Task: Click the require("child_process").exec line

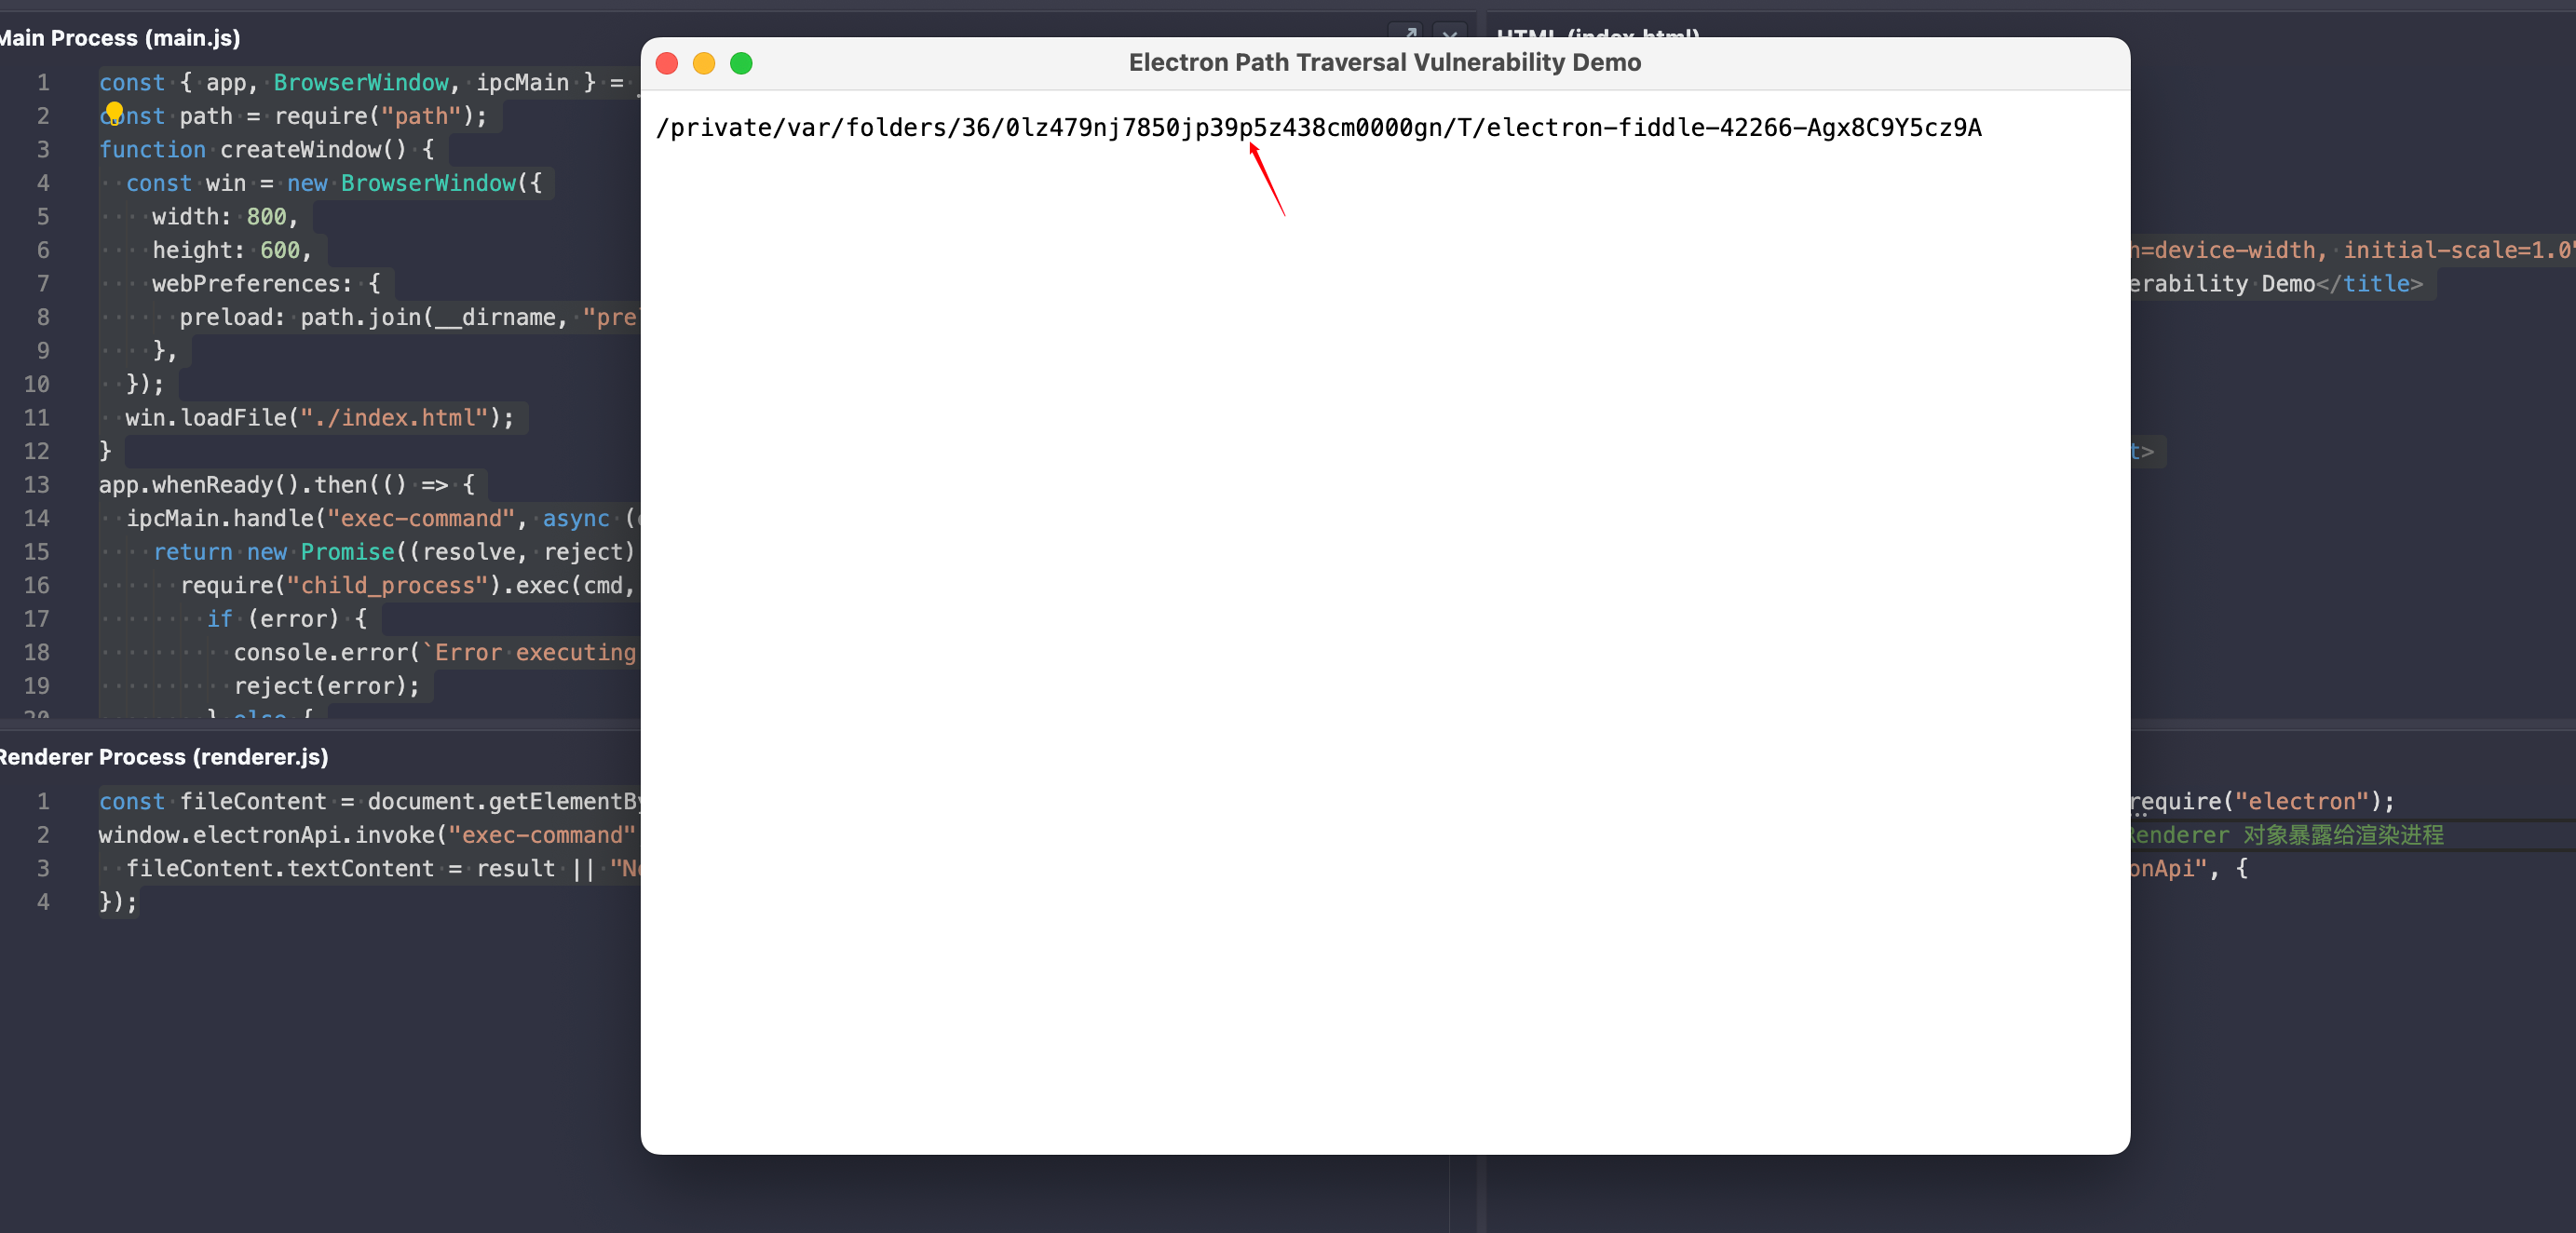Action: pos(408,585)
